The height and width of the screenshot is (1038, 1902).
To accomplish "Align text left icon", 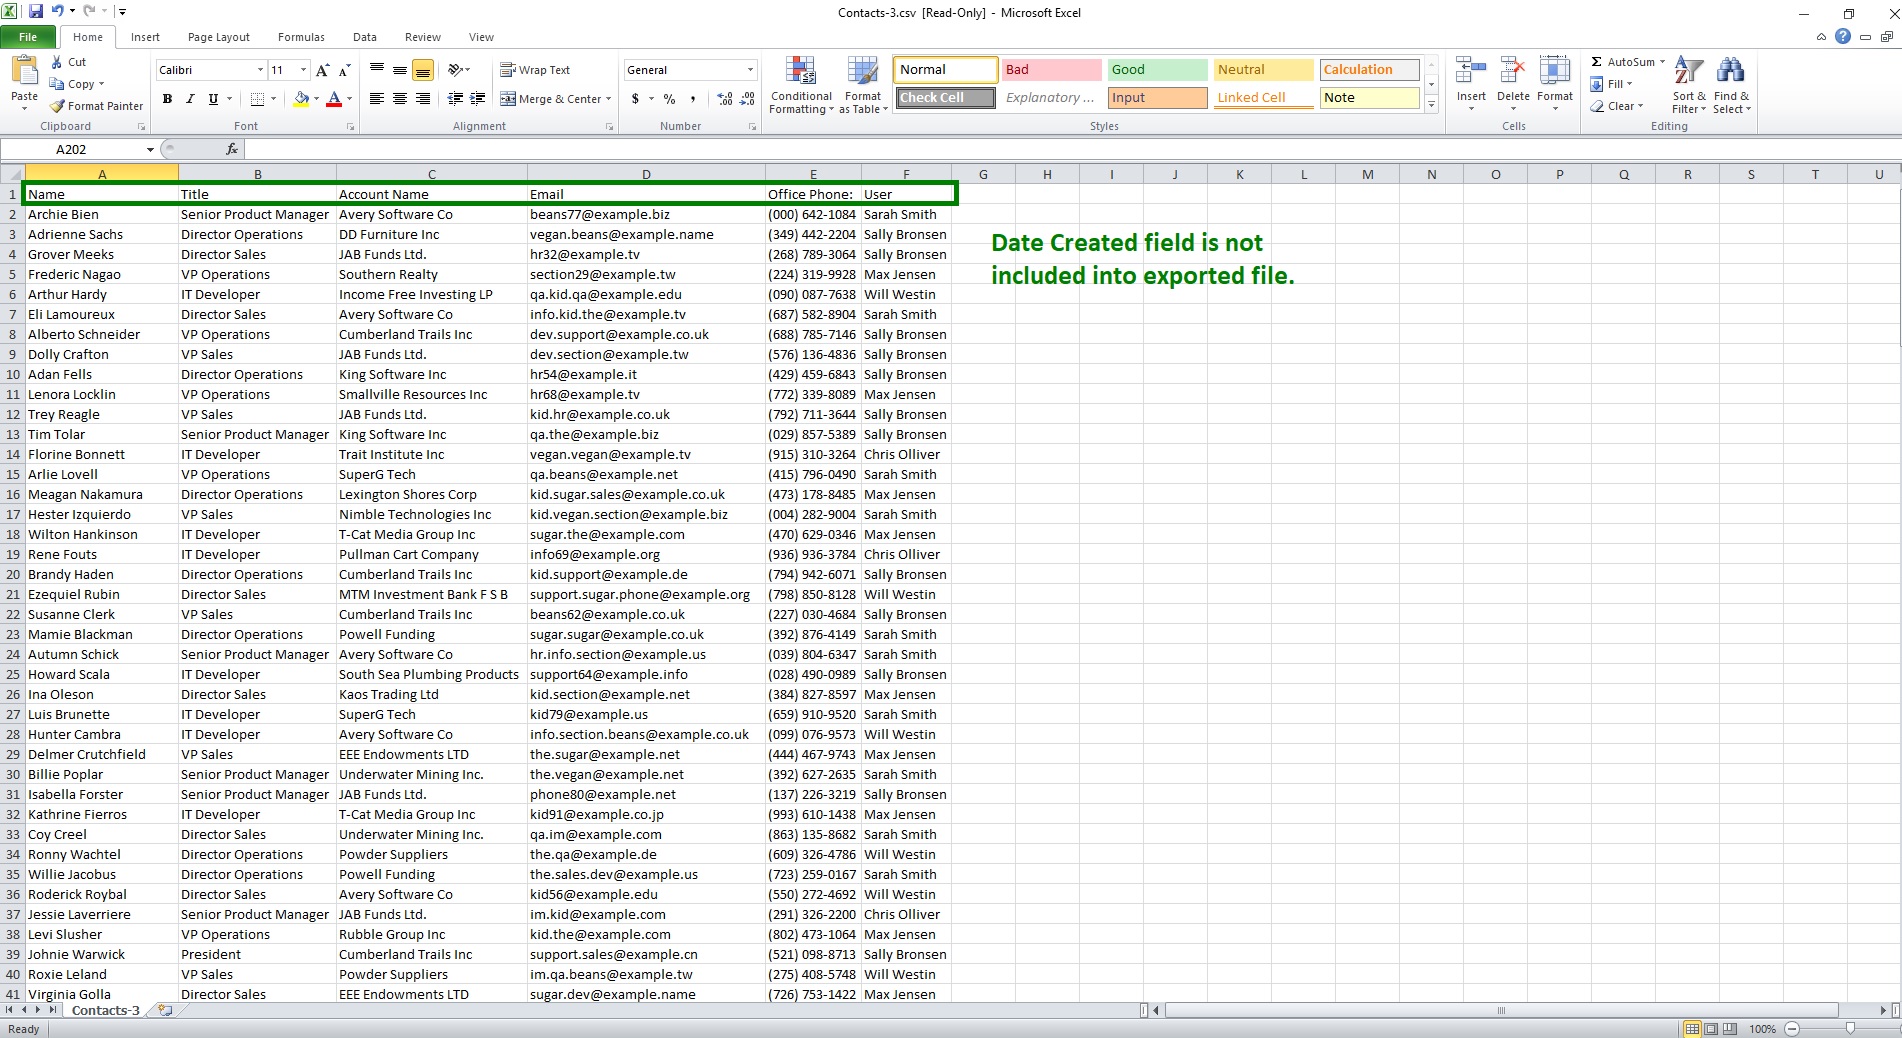I will [x=377, y=99].
